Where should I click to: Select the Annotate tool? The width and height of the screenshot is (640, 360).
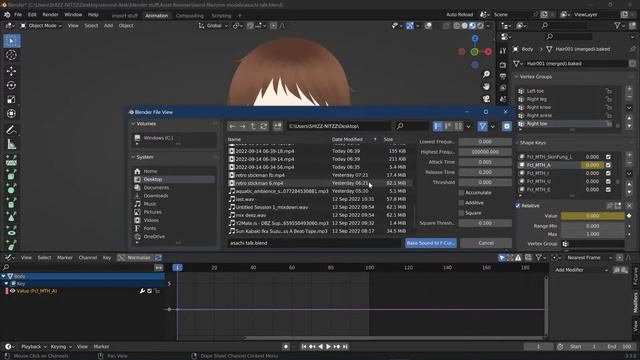(x=11, y=130)
